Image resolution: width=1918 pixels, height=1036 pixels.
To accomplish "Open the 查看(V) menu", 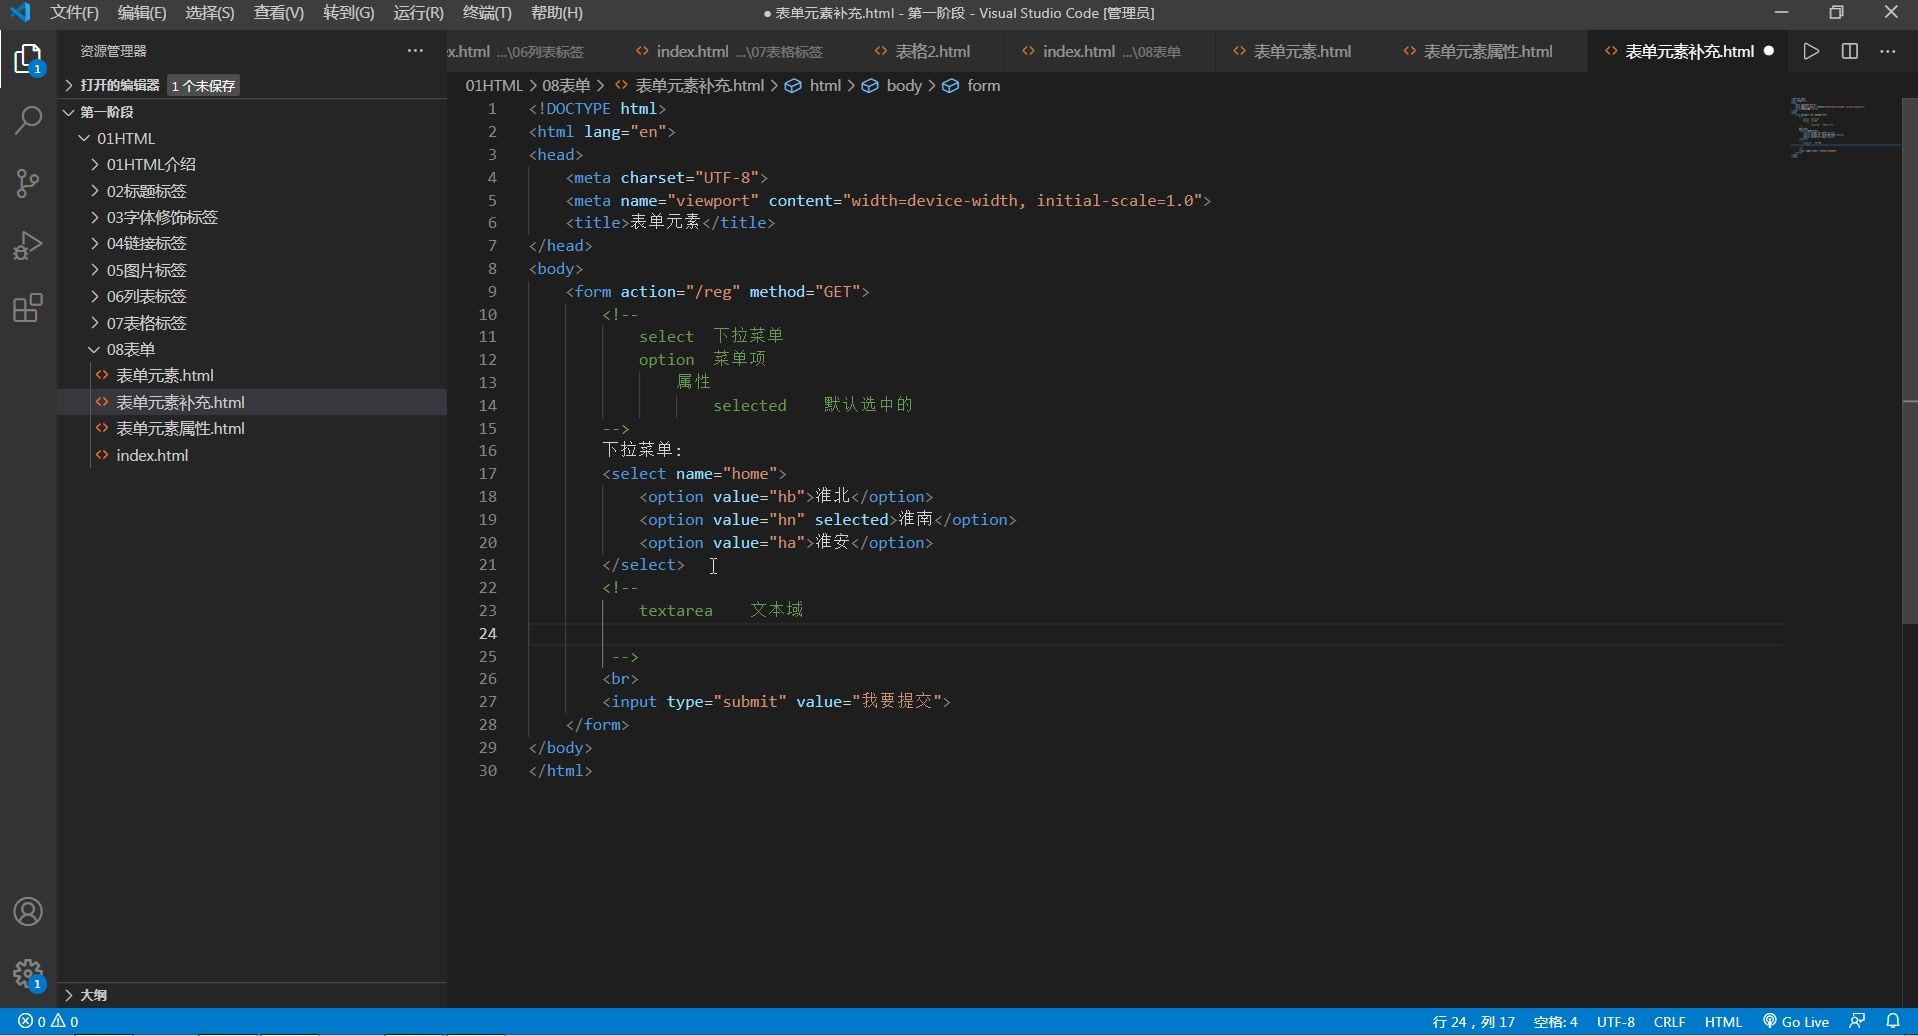I will coord(279,13).
